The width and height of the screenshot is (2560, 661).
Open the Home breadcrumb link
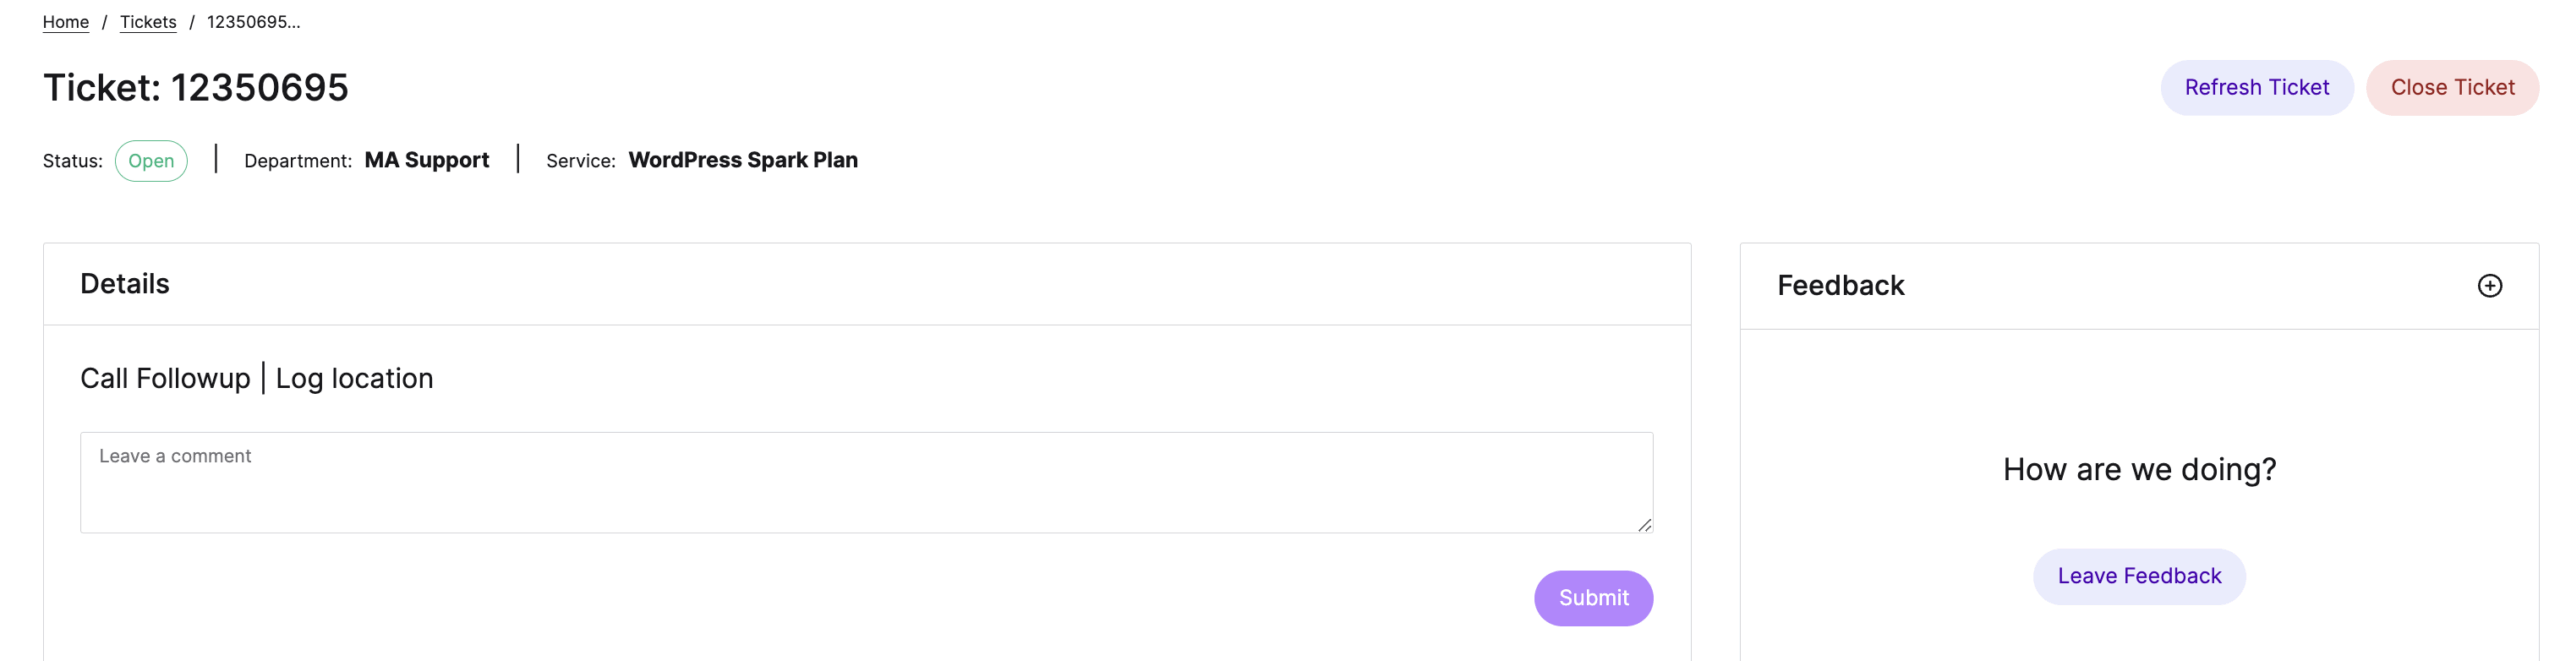point(65,21)
